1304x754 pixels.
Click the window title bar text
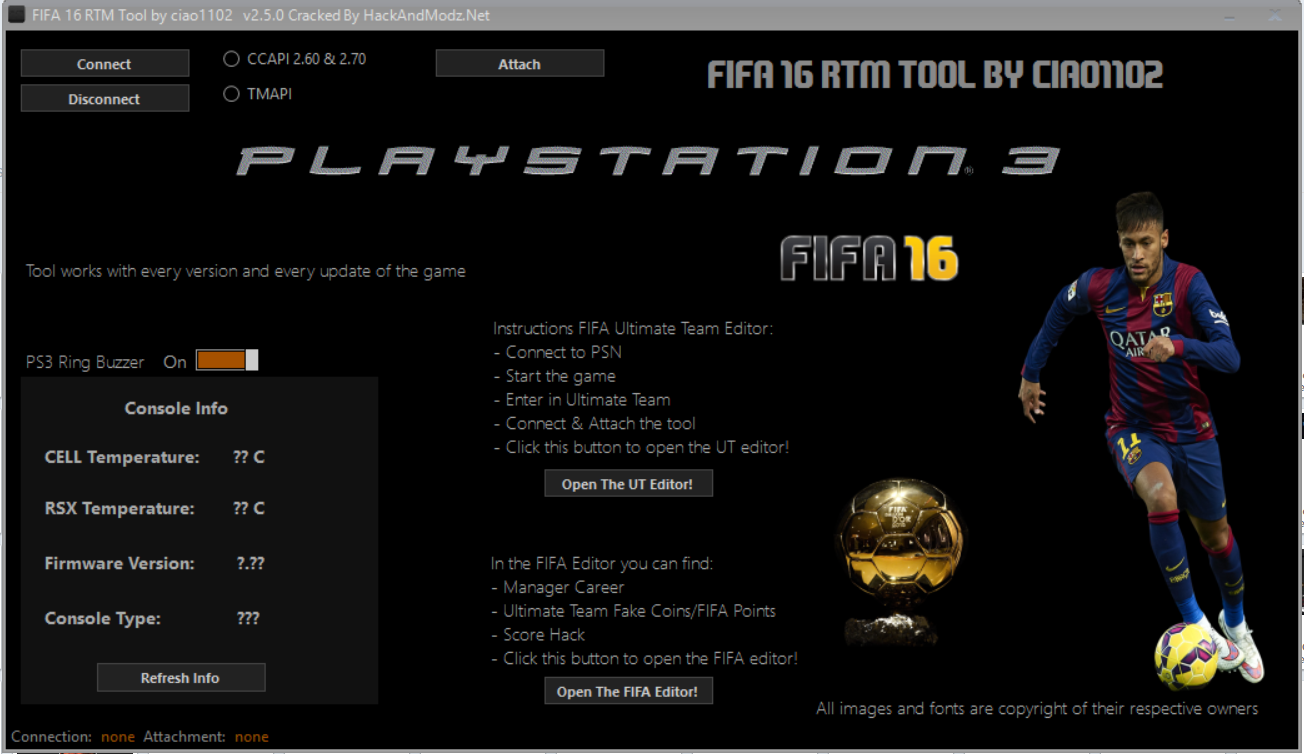pos(260,16)
